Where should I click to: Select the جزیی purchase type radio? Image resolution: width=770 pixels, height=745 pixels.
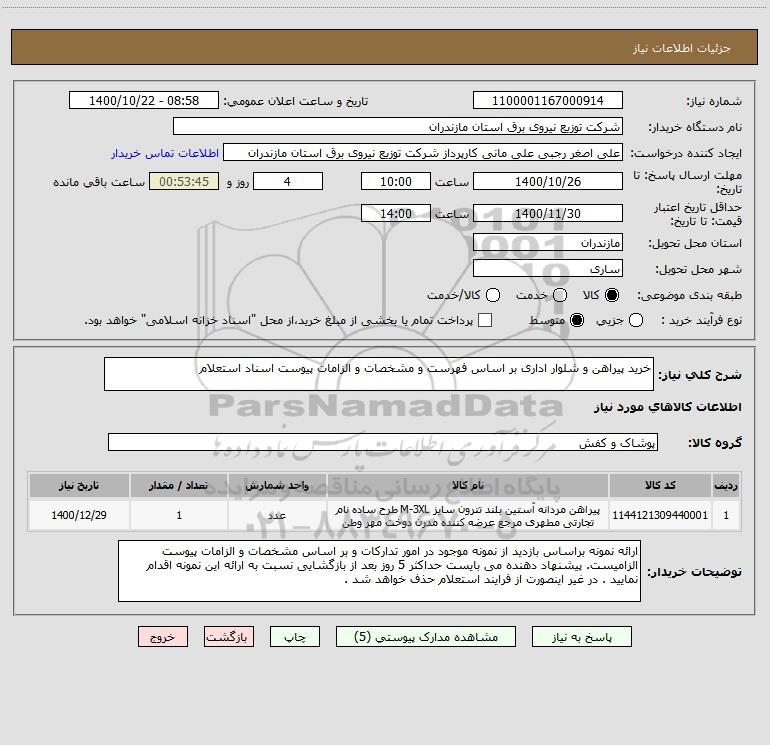pyautogui.click(x=636, y=321)
